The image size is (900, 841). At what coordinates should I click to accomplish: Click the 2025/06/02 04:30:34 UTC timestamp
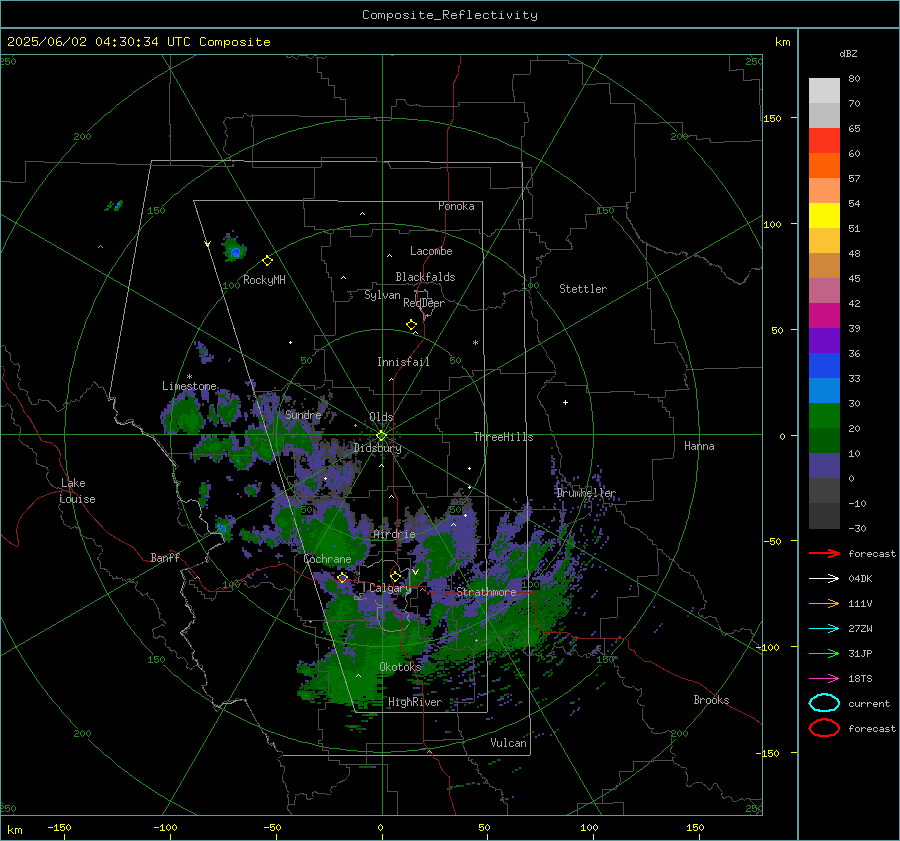pos(139,42)
